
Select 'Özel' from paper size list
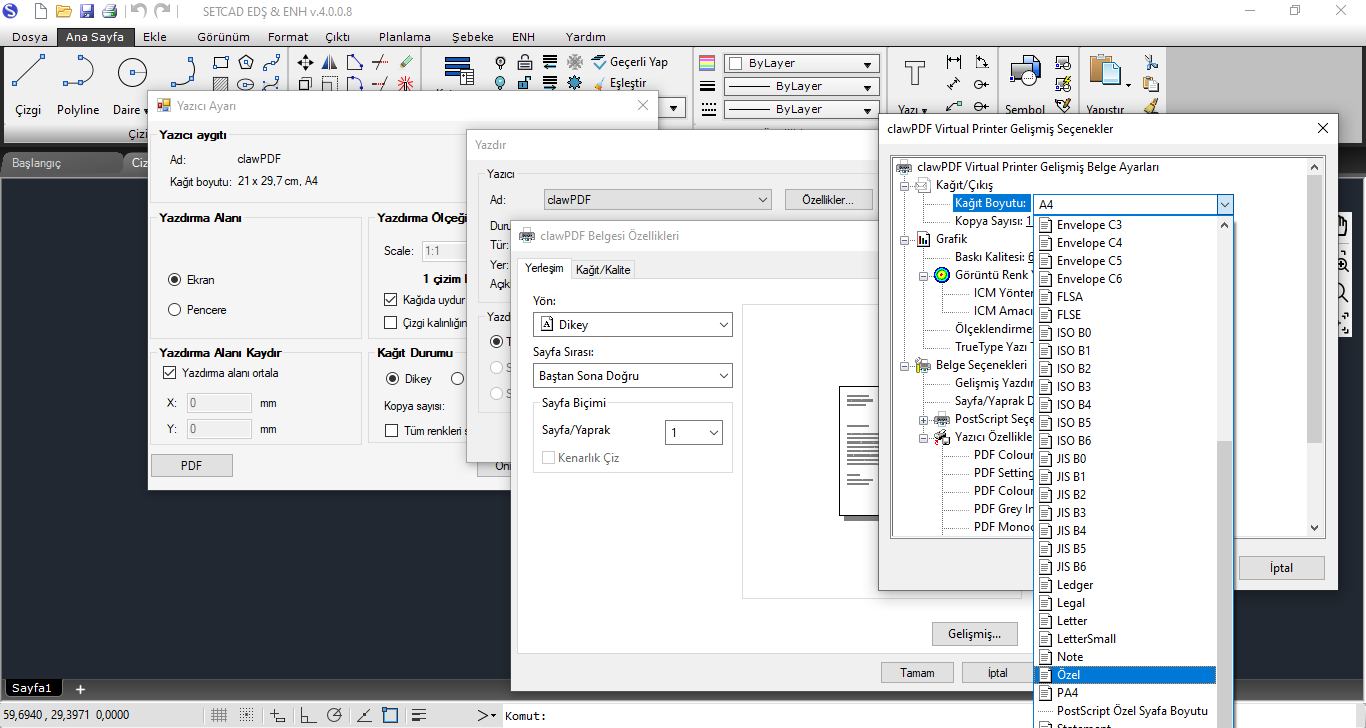(1124, 675)
